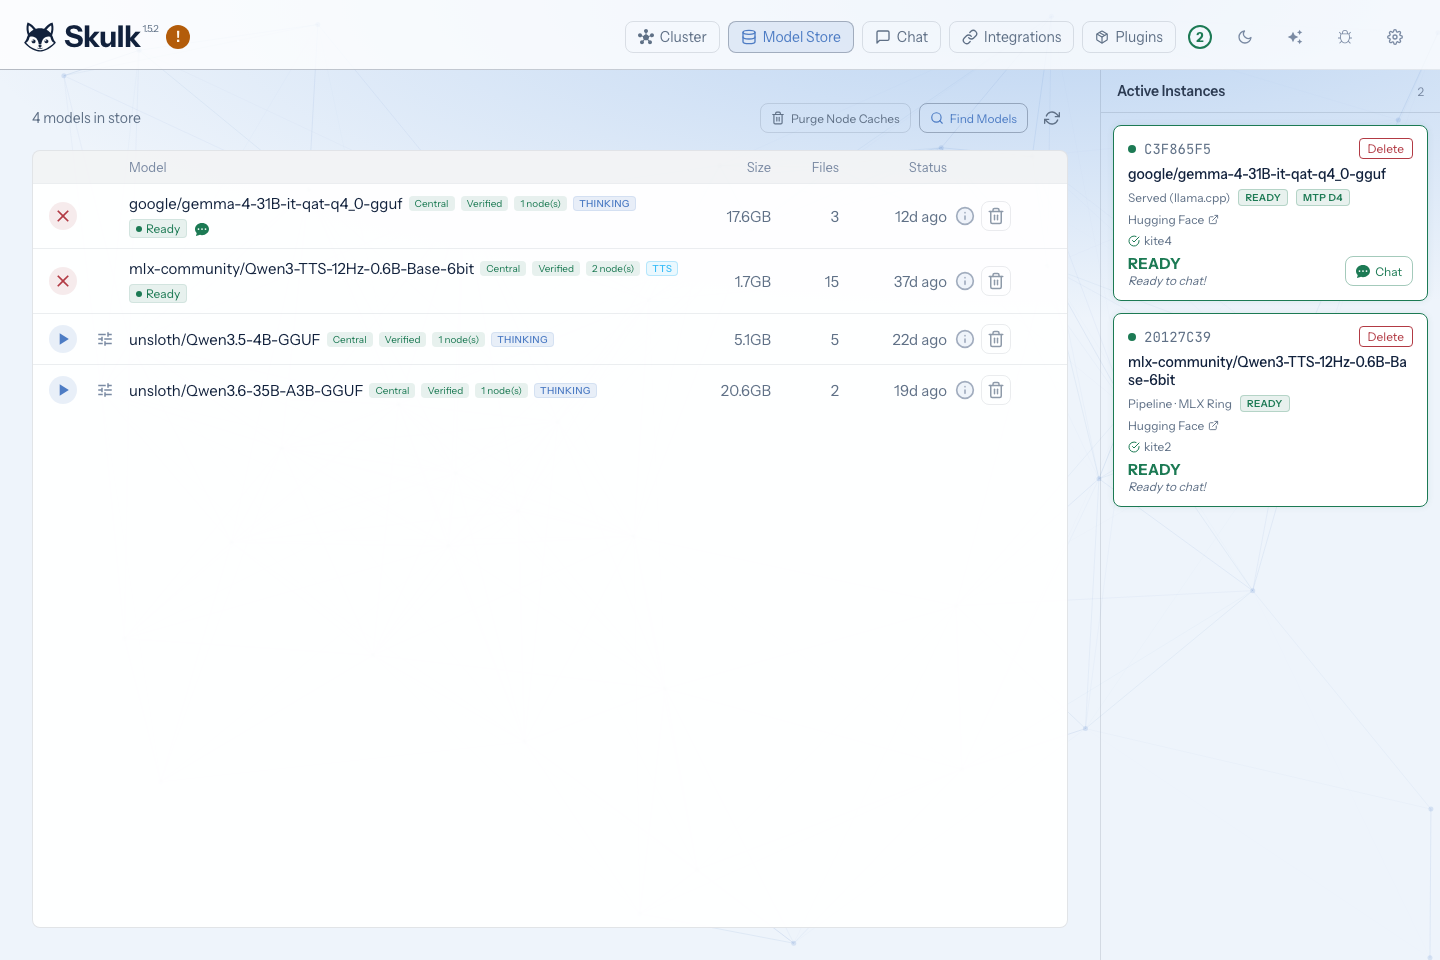Screen dimensions: 1440x960
Task: Show info for Qwen3-TTS-12Hz model
Action: [965, 281]
